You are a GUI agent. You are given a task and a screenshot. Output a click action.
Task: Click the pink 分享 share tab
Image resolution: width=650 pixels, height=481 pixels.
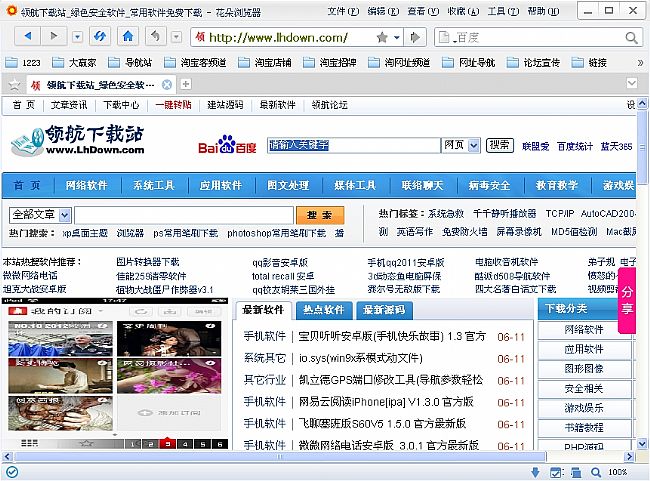point(627,301)
